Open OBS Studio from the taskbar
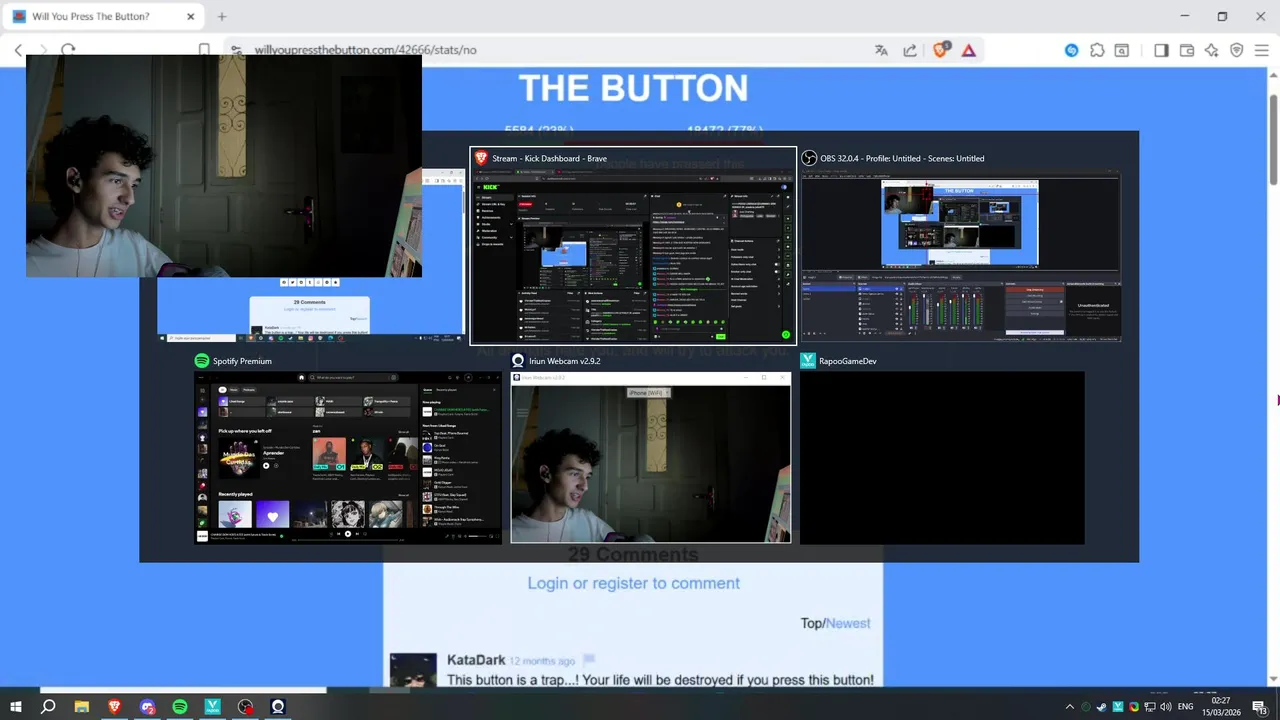 [246, 707]
